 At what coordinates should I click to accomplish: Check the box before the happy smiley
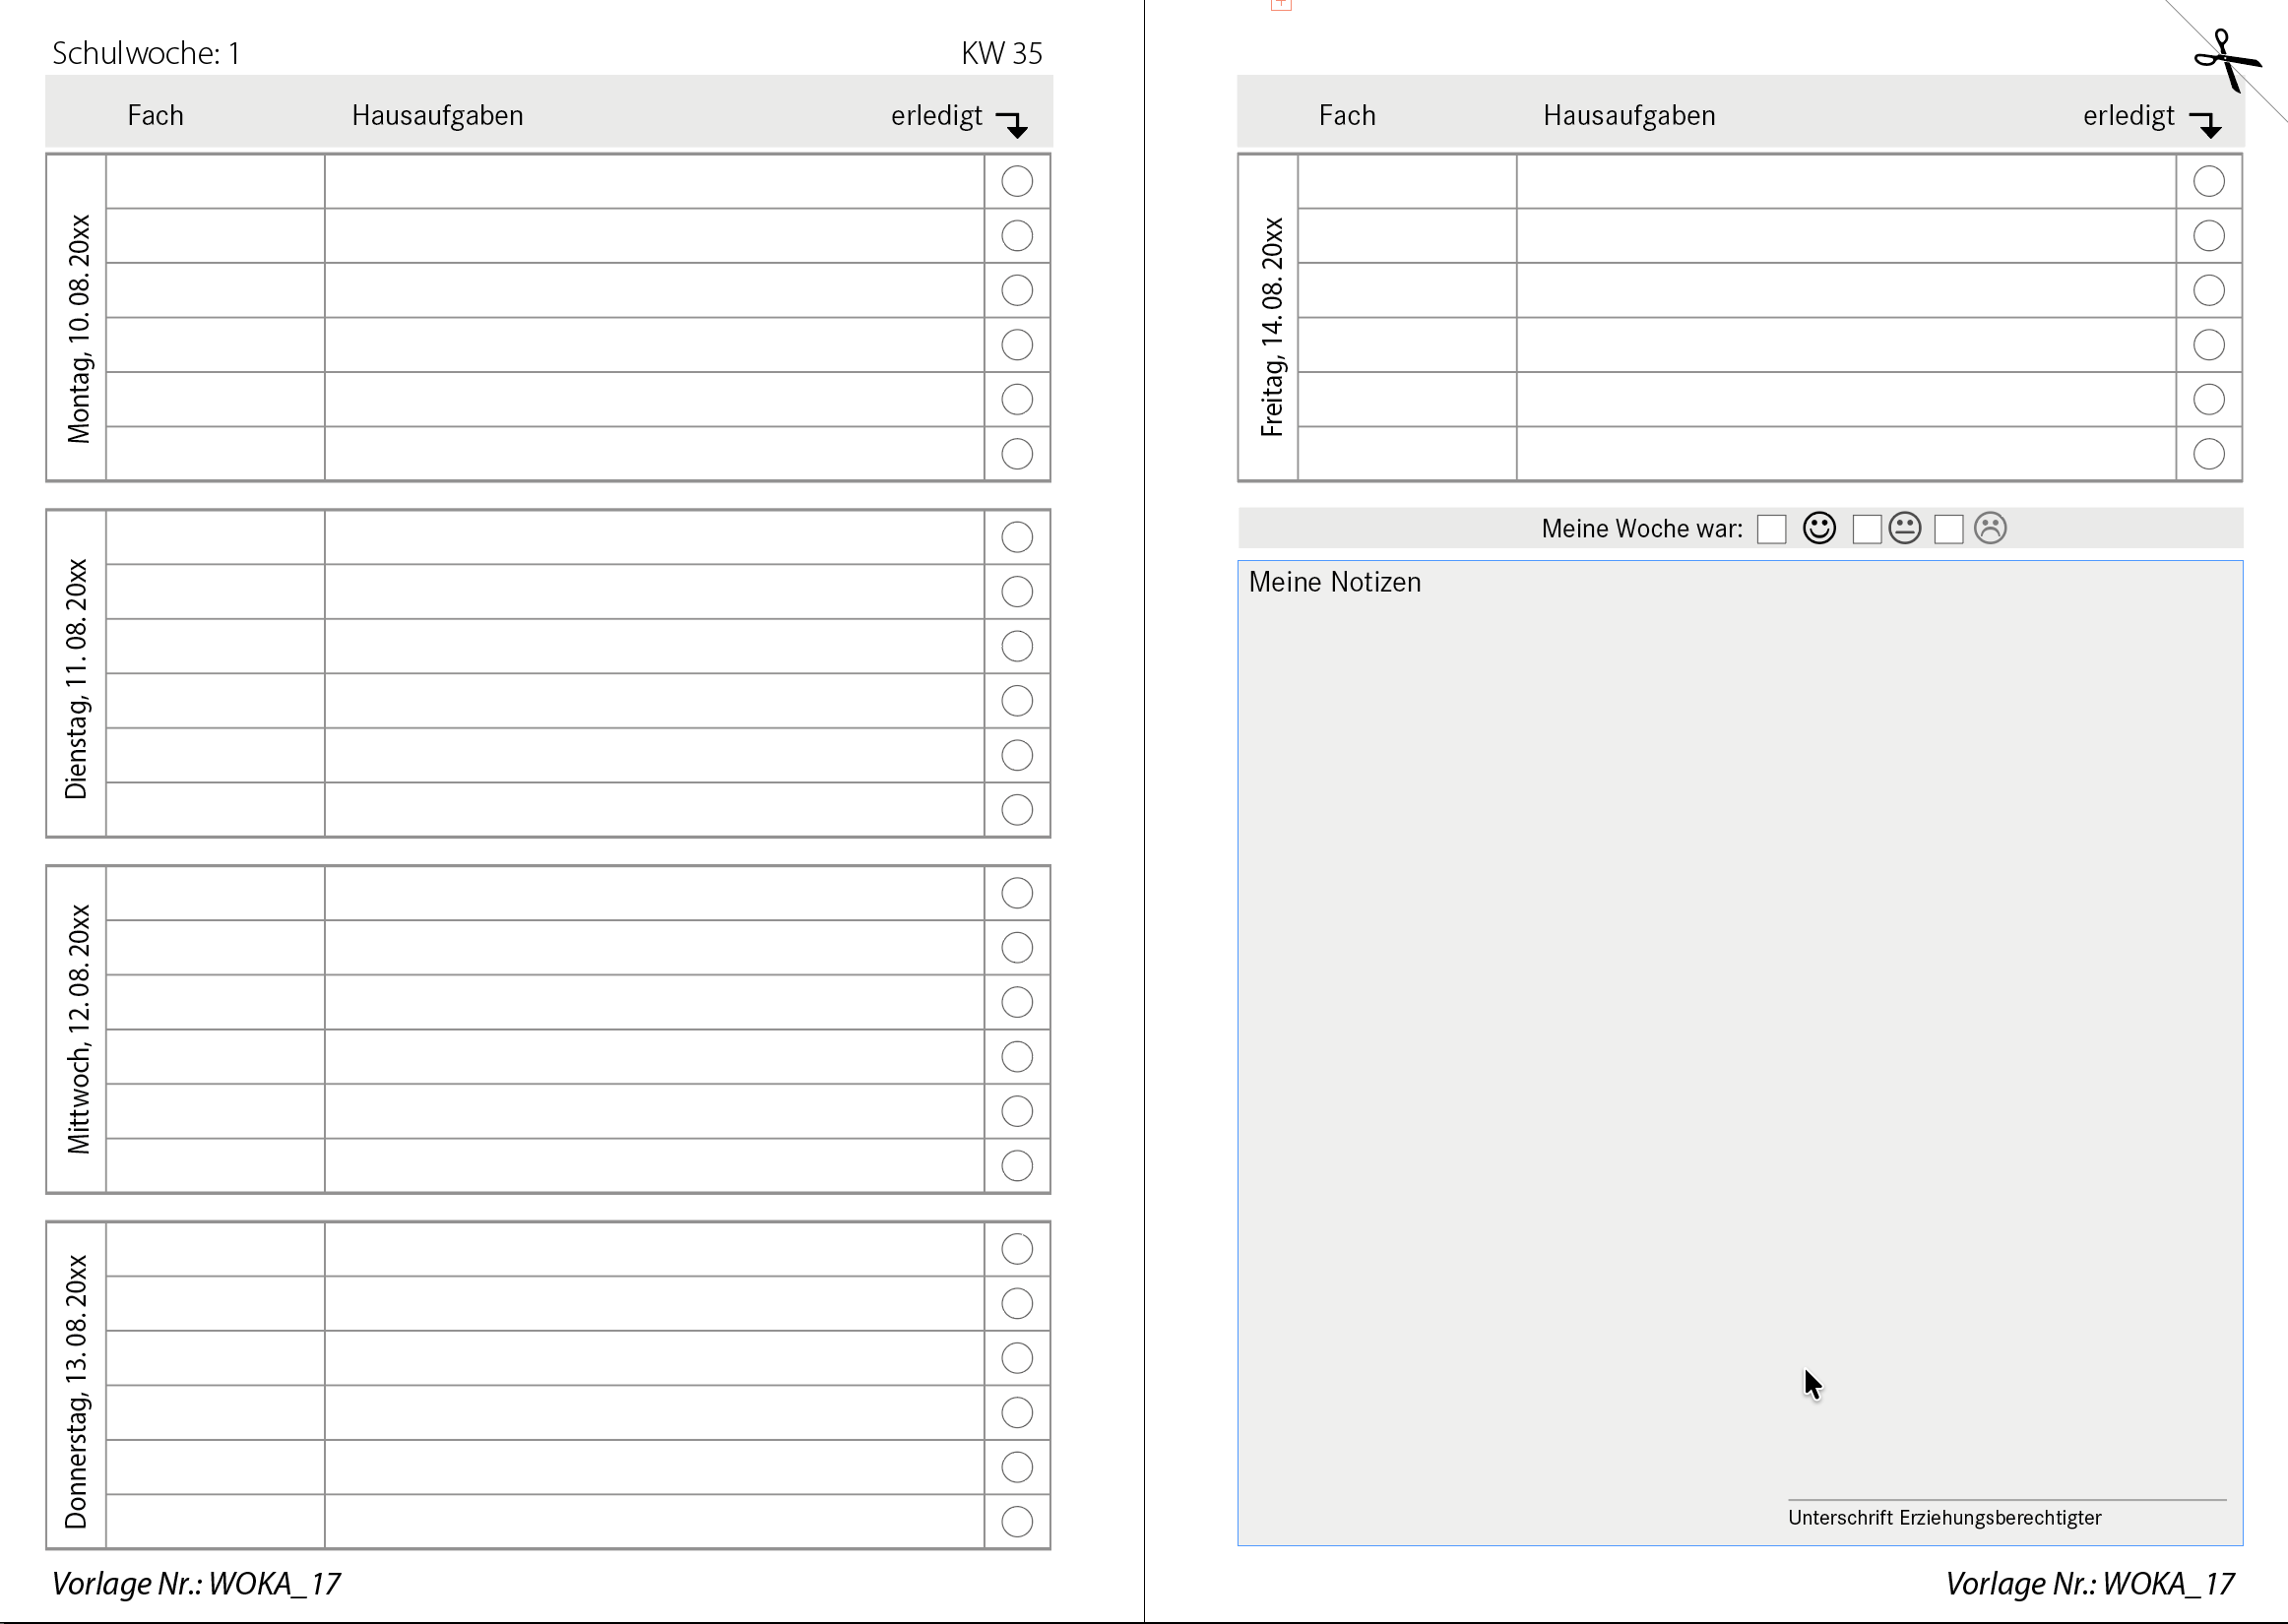click(1771, 529)
